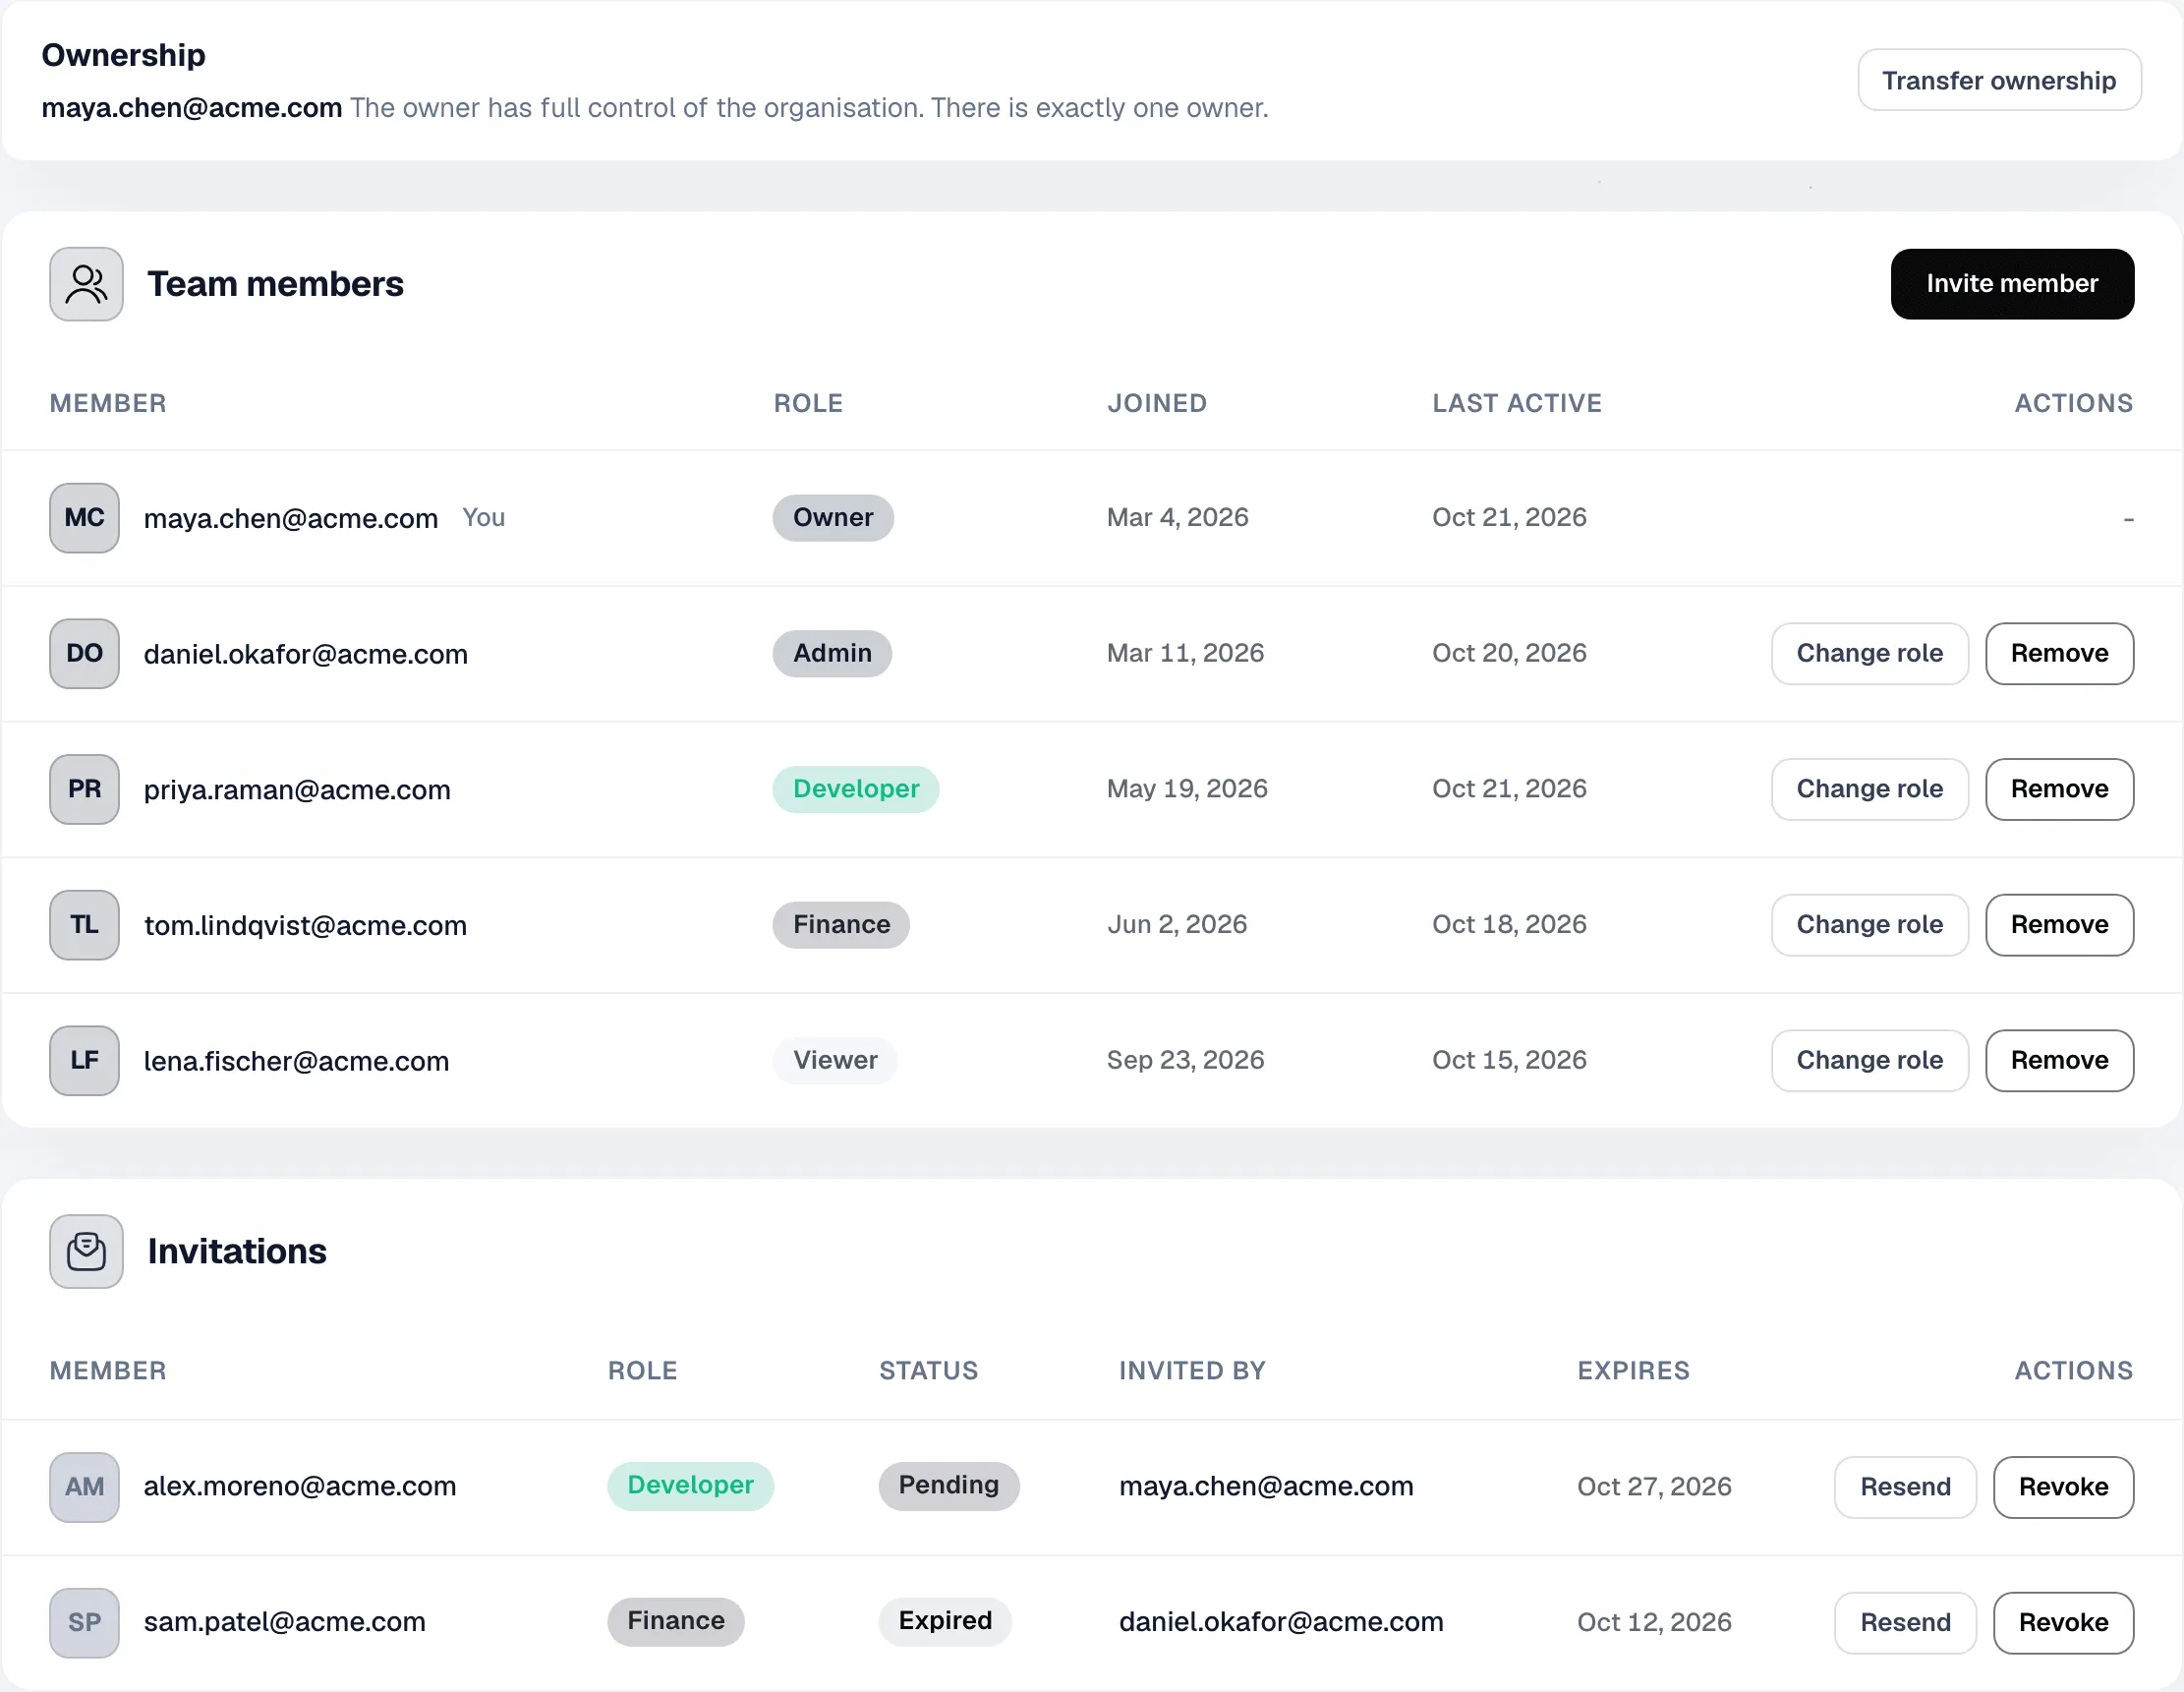Click the MC avatar for maya.chen
2184x1692 pixels.
(84, 518)
